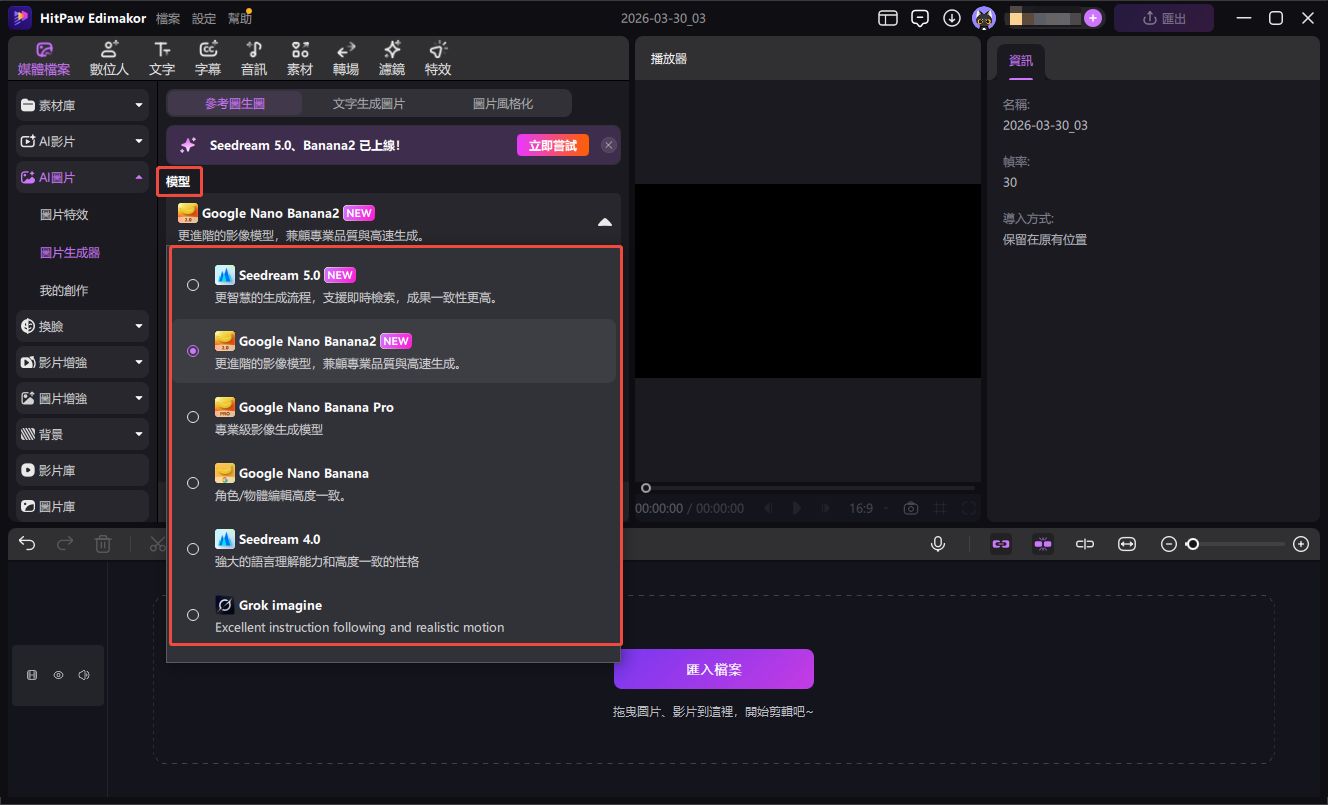Select the 文字 (text) tool
1328x805 pixels.
[162, 57]
